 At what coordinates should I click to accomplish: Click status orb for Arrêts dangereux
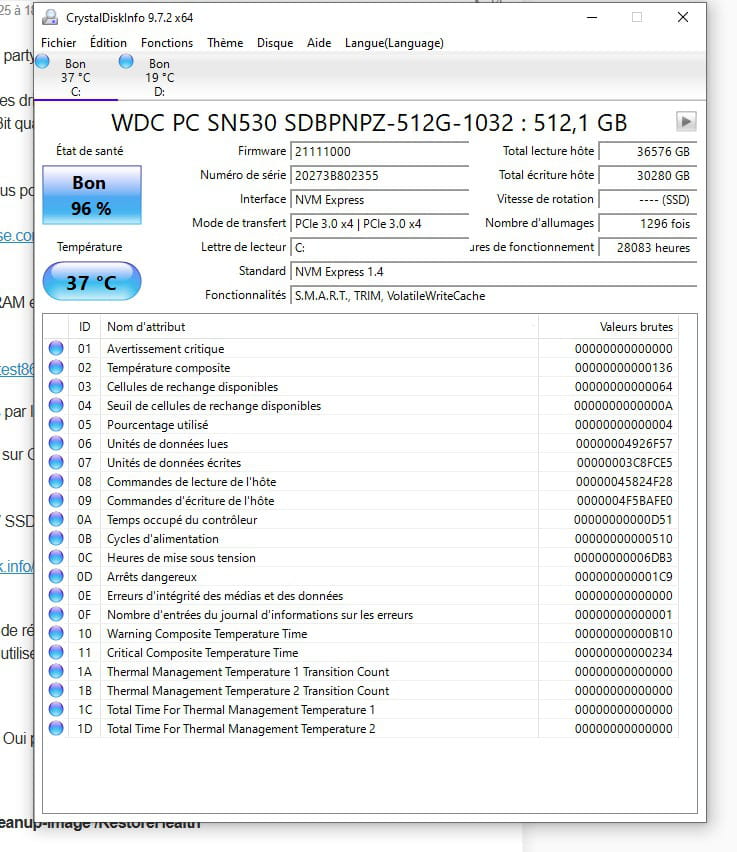point(56,577)
